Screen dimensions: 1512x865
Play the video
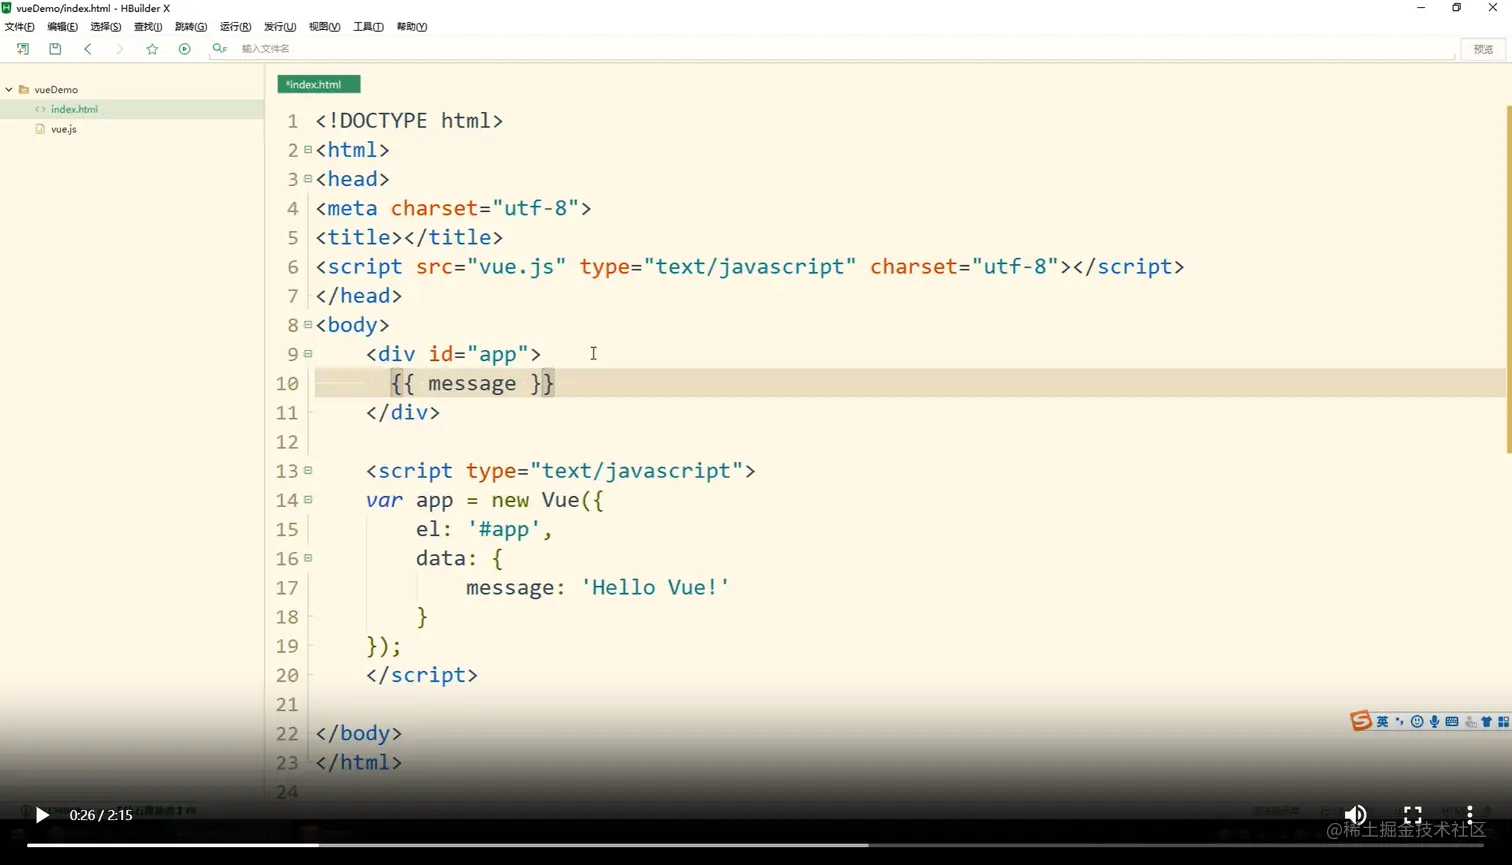click(x=42, y=815)
